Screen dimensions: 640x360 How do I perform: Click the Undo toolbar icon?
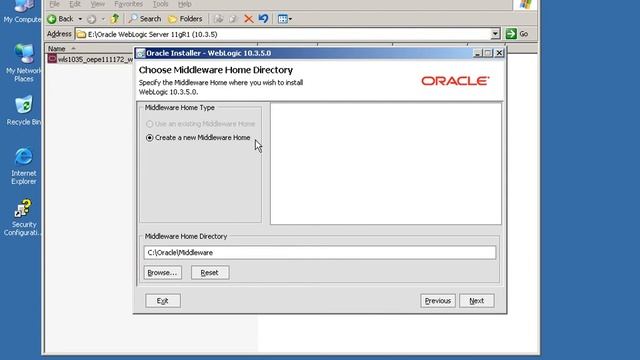263,19
